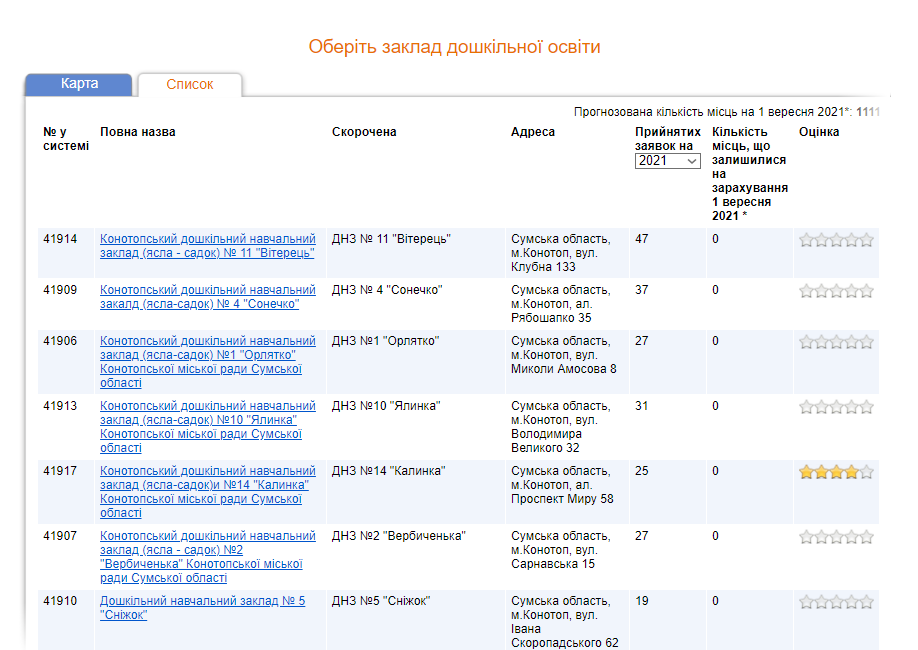Click system number 41910
Image resolution: width=918 pixels, height=650 pixels.
60,601
